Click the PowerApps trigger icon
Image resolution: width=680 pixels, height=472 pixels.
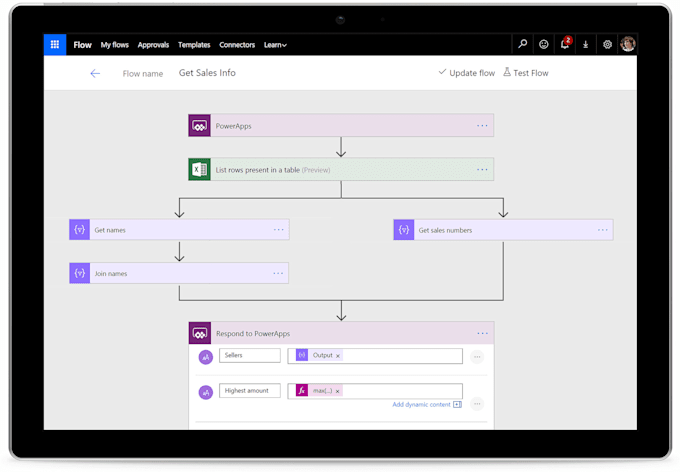(199, 126)
